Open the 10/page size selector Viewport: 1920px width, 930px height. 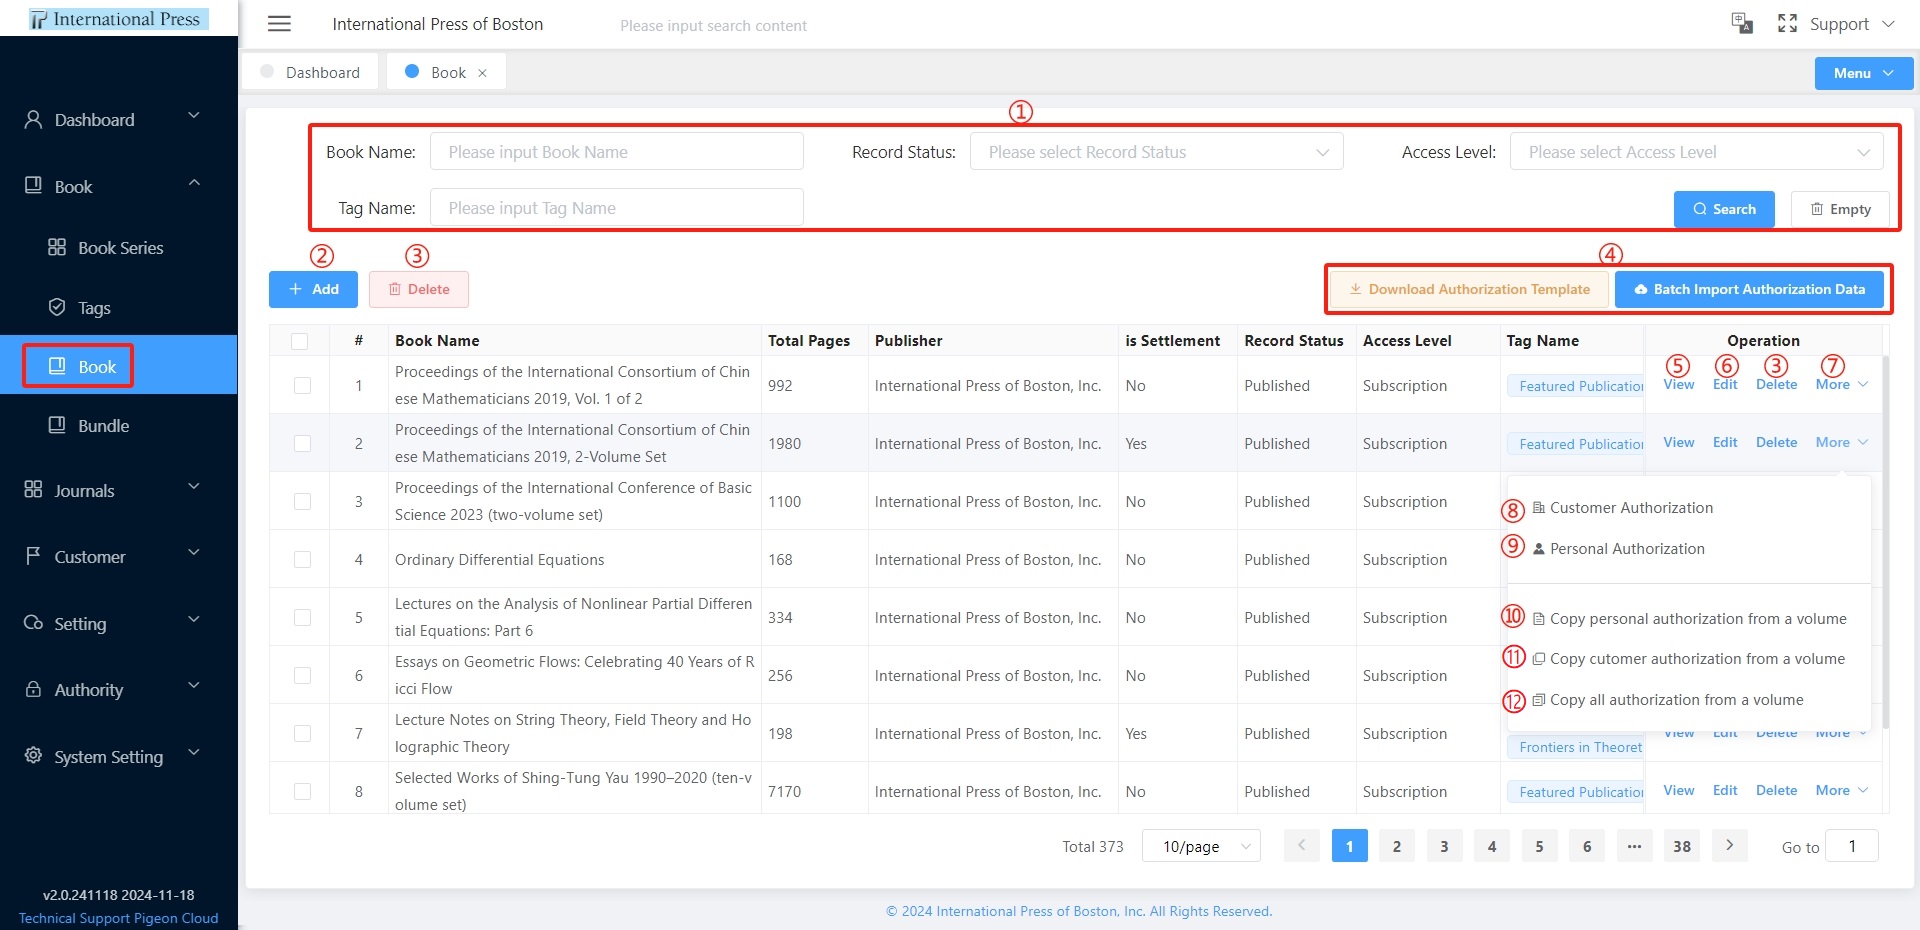click(1200, 846)
